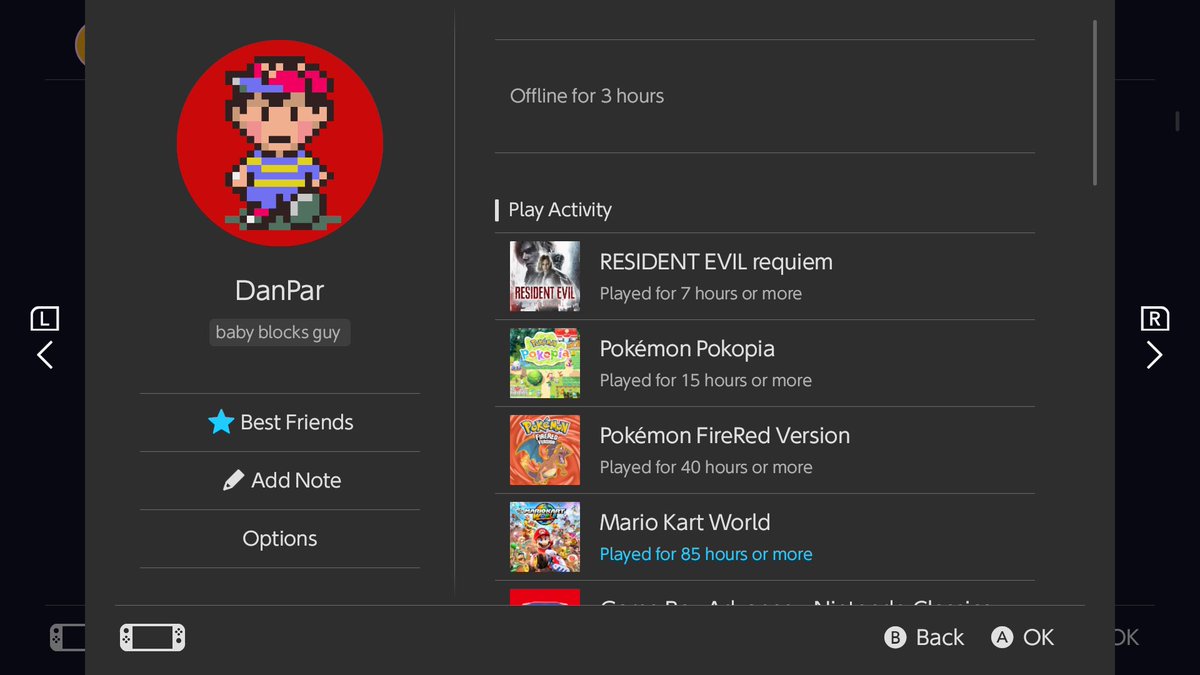Open the Pokémon FireRed cover thumbnail
Screen dimensions: 1200x675
click(x=545, y=450)
